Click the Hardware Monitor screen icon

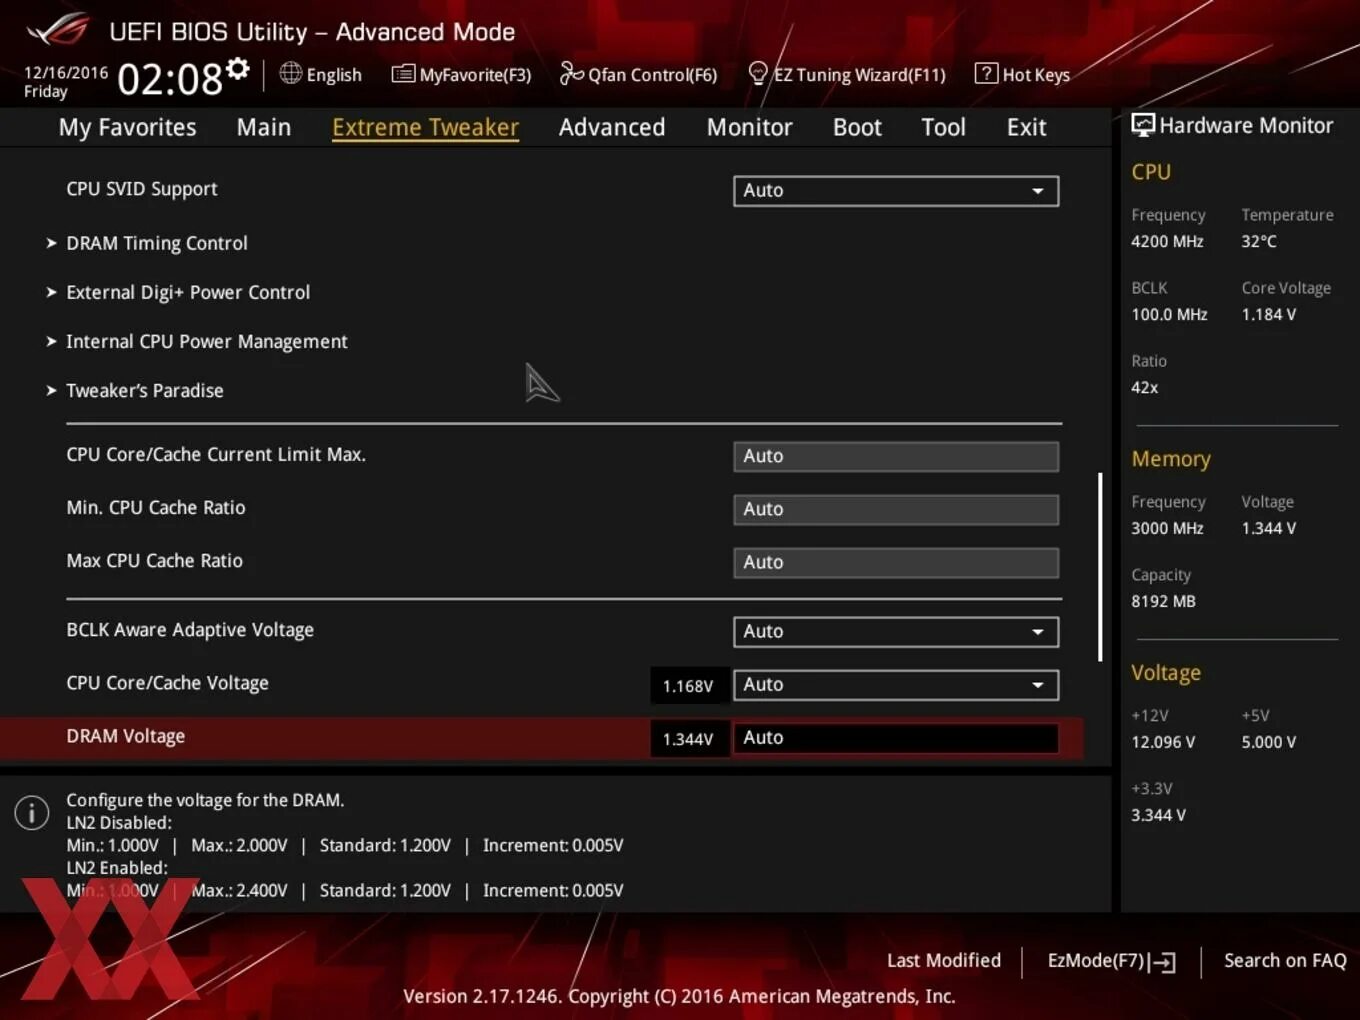(x=1143, y=125)
